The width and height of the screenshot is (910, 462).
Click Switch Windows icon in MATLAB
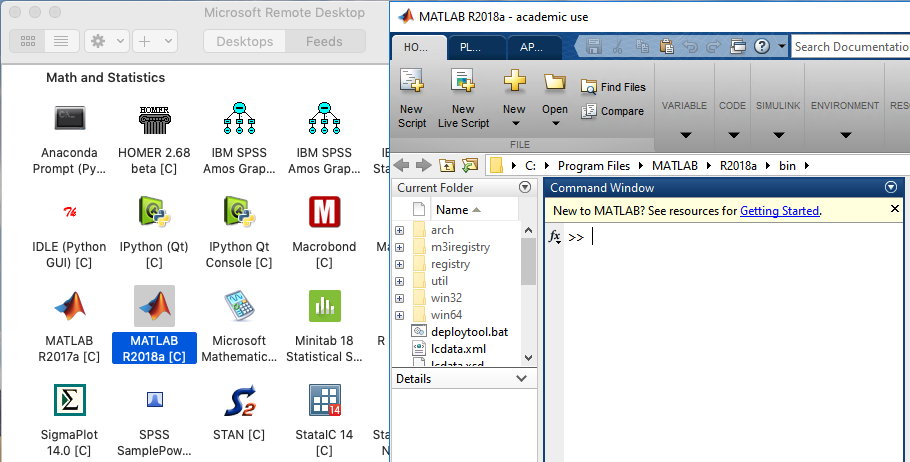point(738,46)
